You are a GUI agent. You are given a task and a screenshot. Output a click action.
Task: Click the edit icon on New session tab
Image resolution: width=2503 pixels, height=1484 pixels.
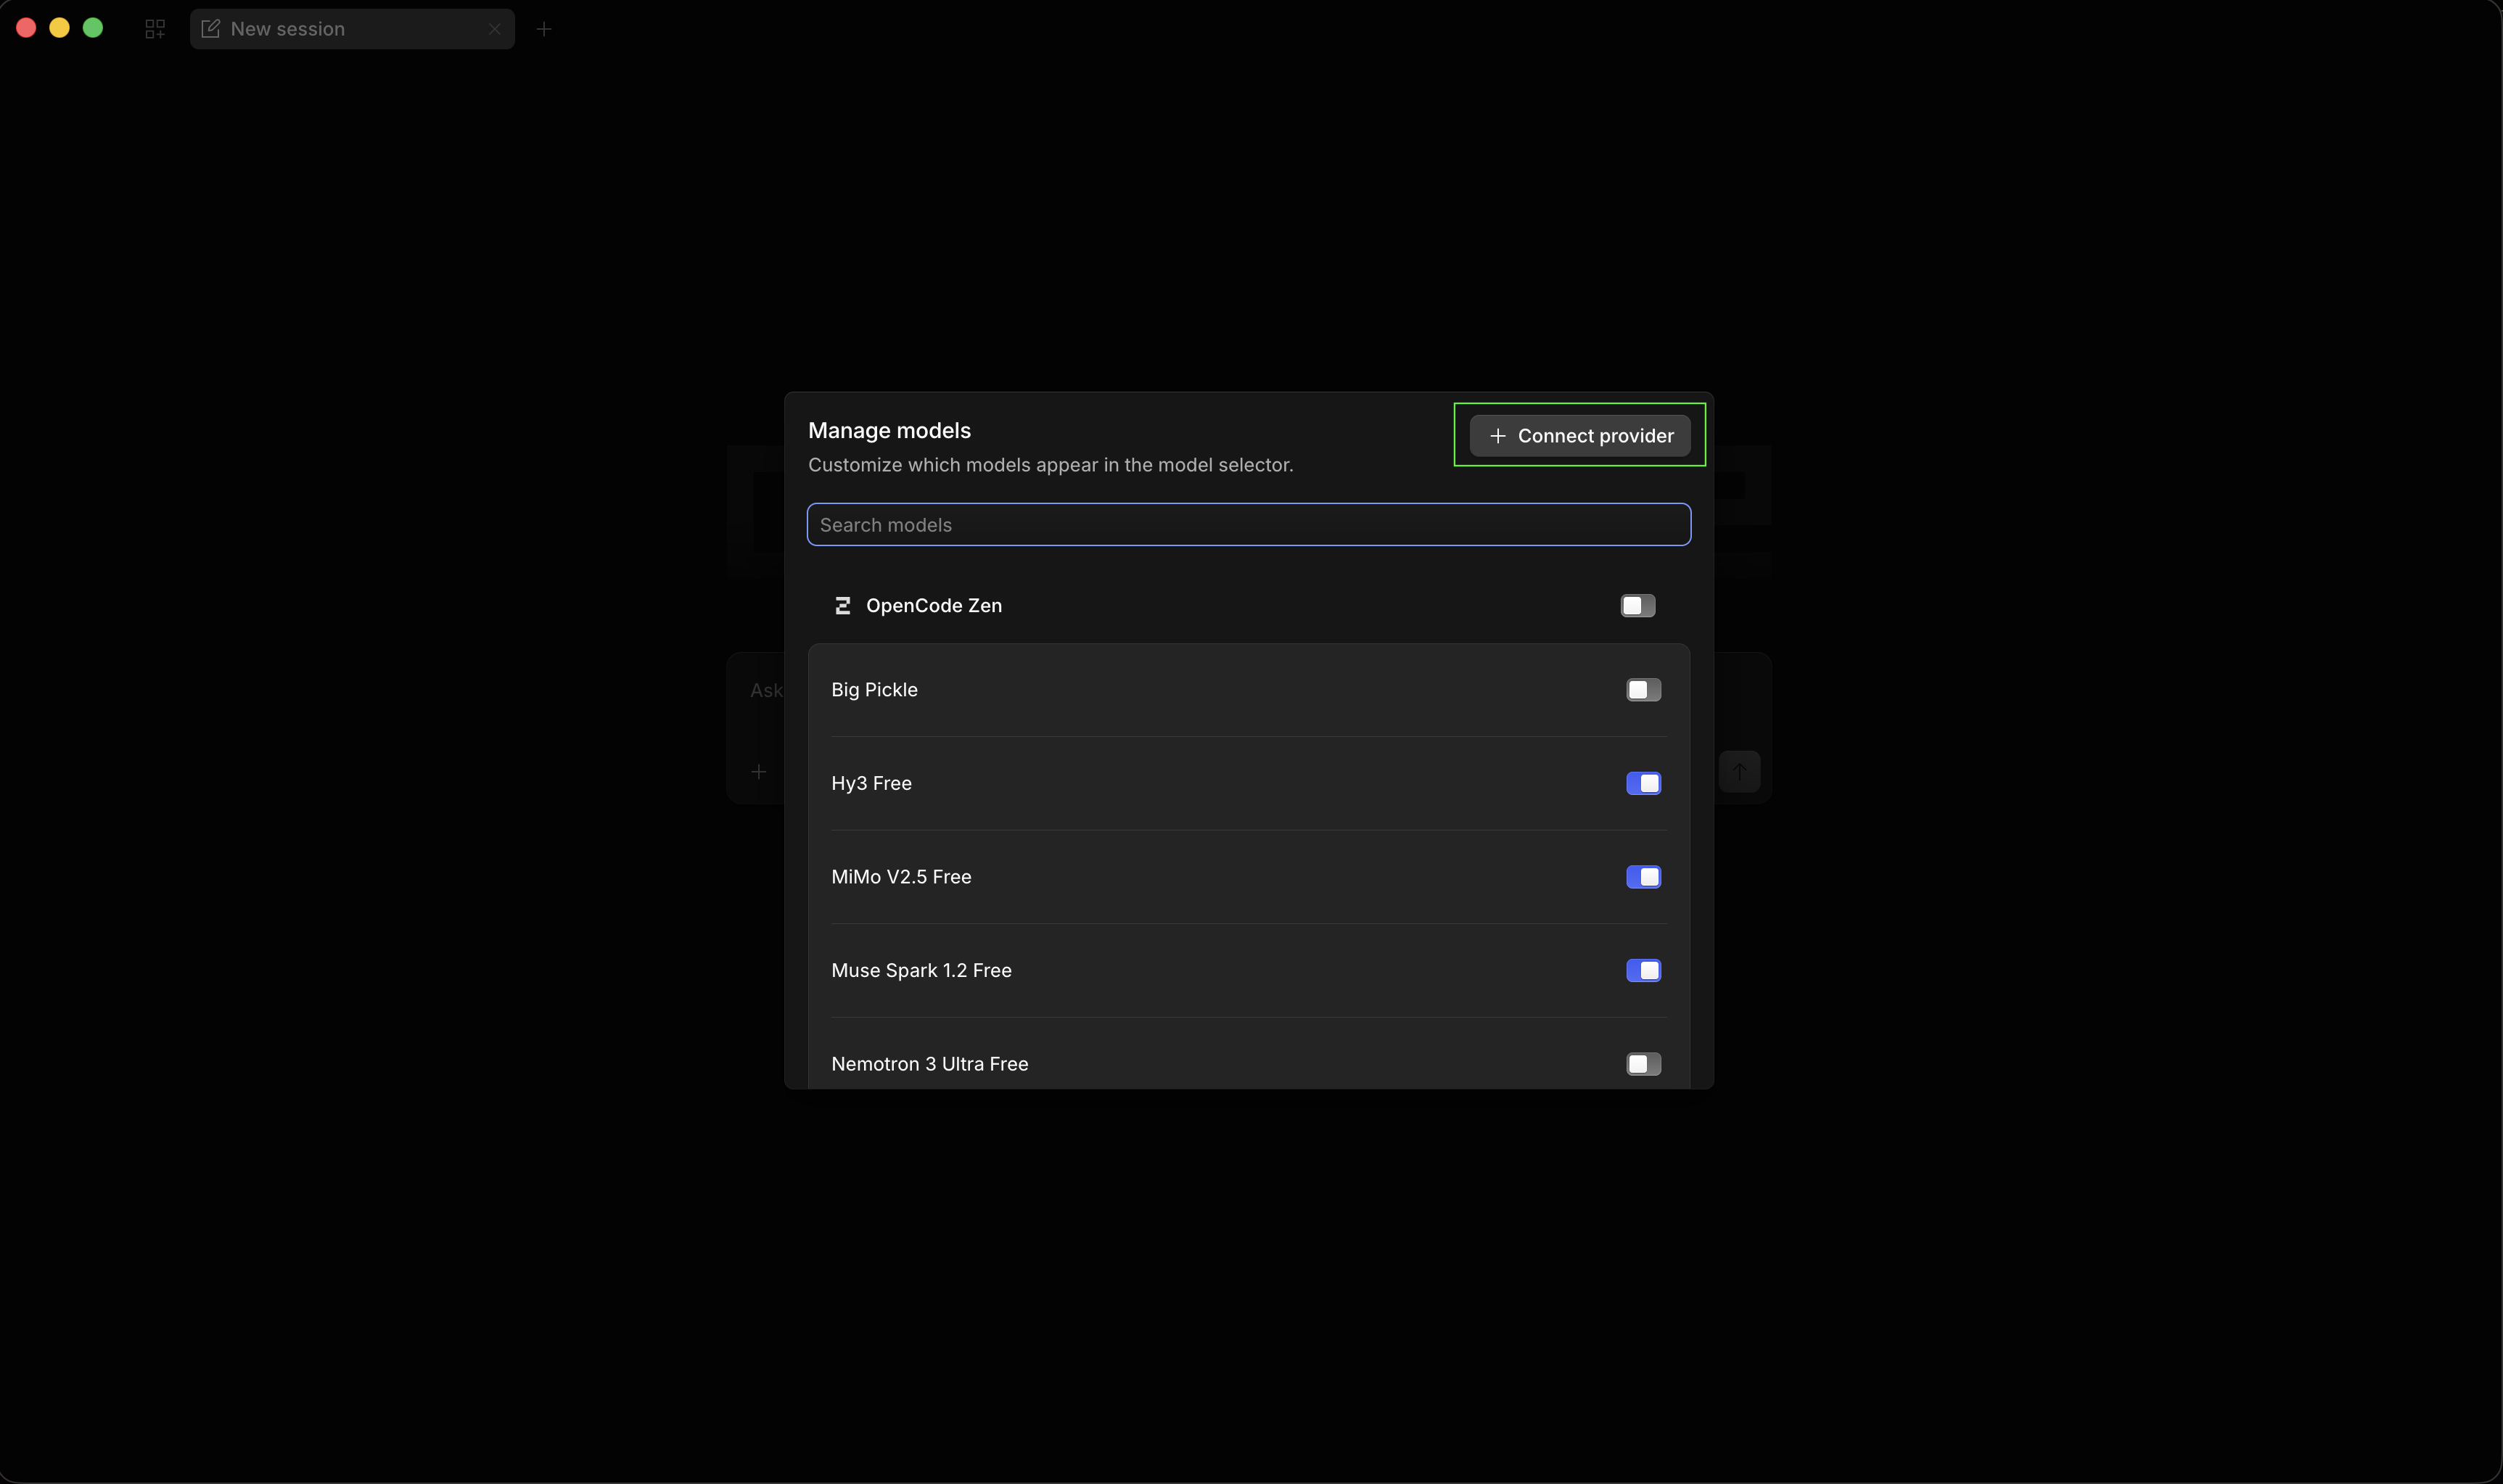(x=210, y=29)
